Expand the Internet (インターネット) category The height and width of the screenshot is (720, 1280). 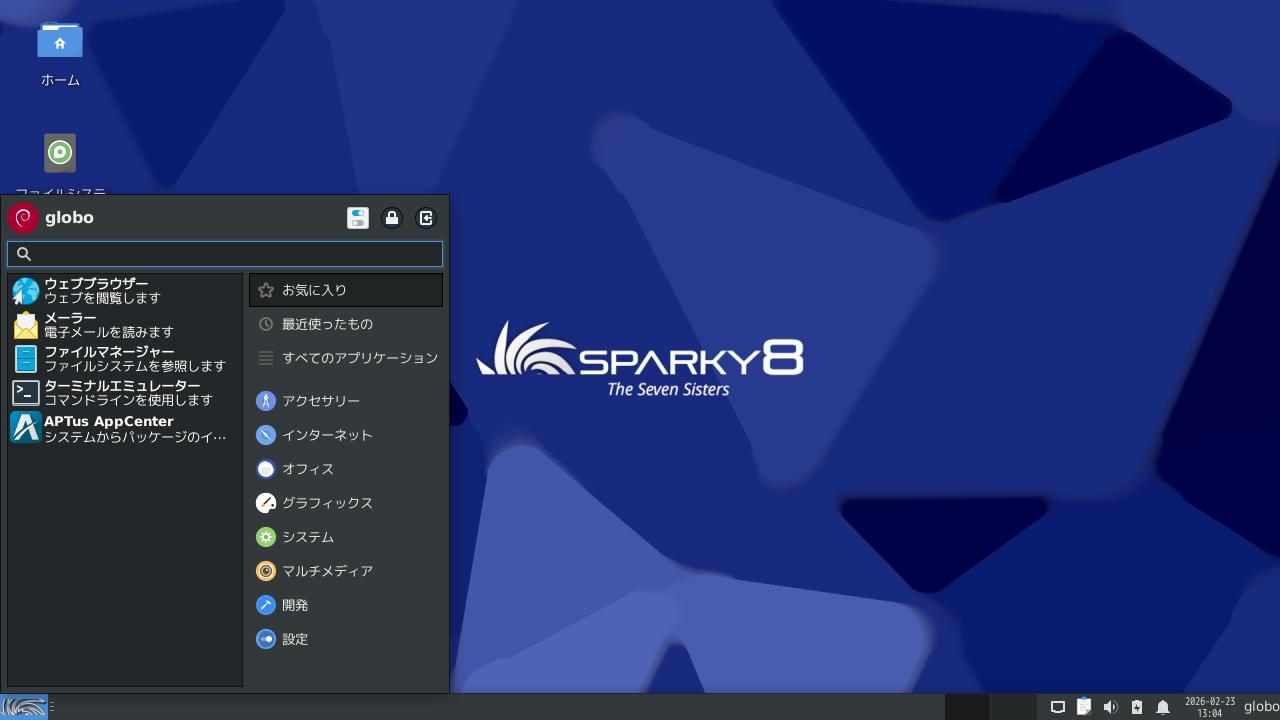(x=346, y=435)
